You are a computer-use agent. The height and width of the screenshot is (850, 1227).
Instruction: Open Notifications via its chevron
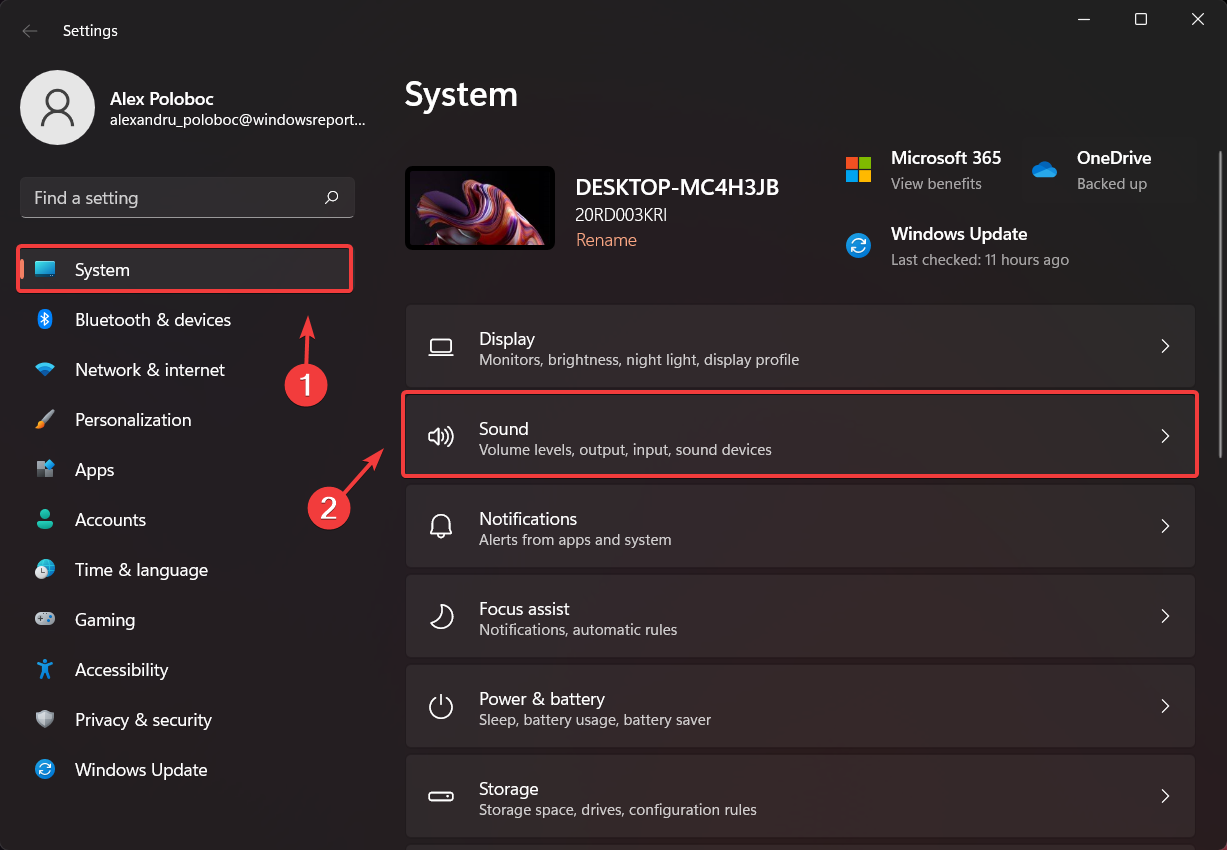(1165, 525)
